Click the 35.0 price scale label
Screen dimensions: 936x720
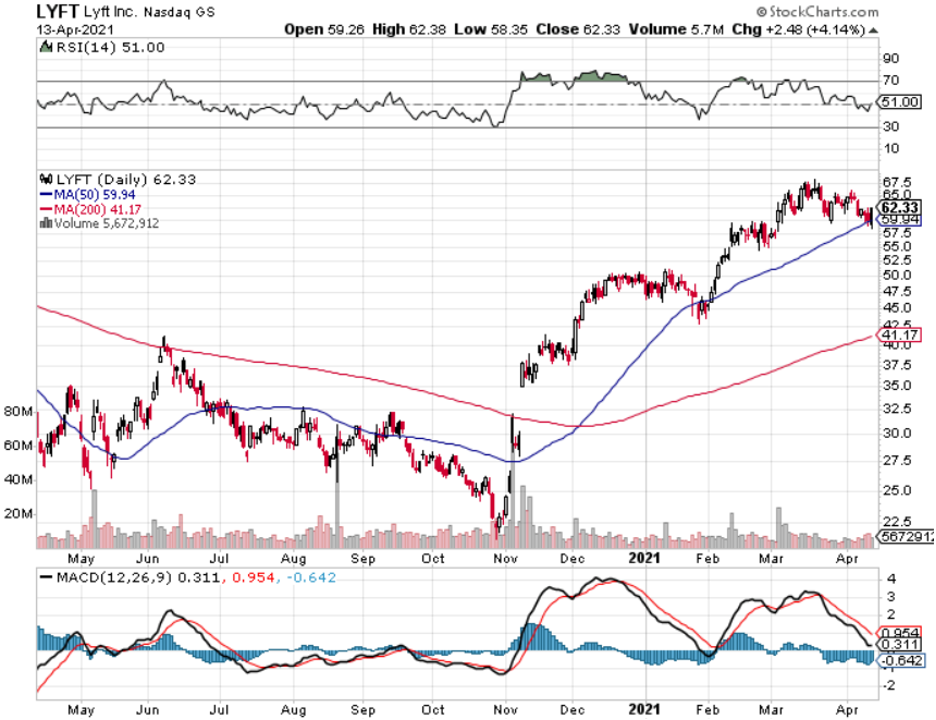pos(897,385)
